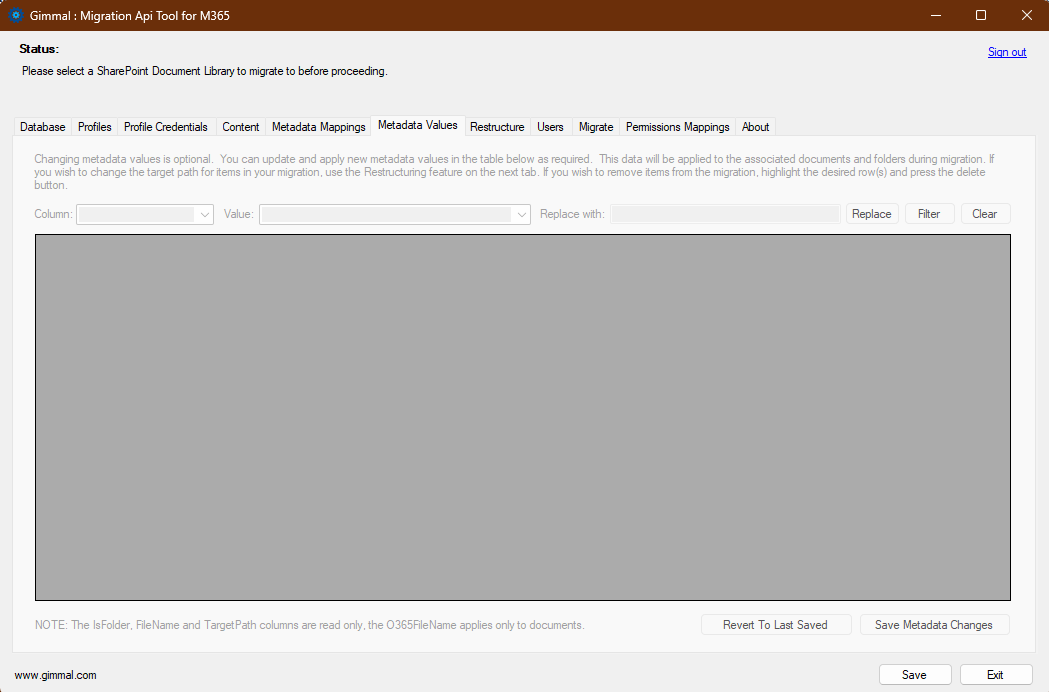Screen dimensions: 1049x692
Task: Open the Profile Credentials tab
Action: pos(165,126)
